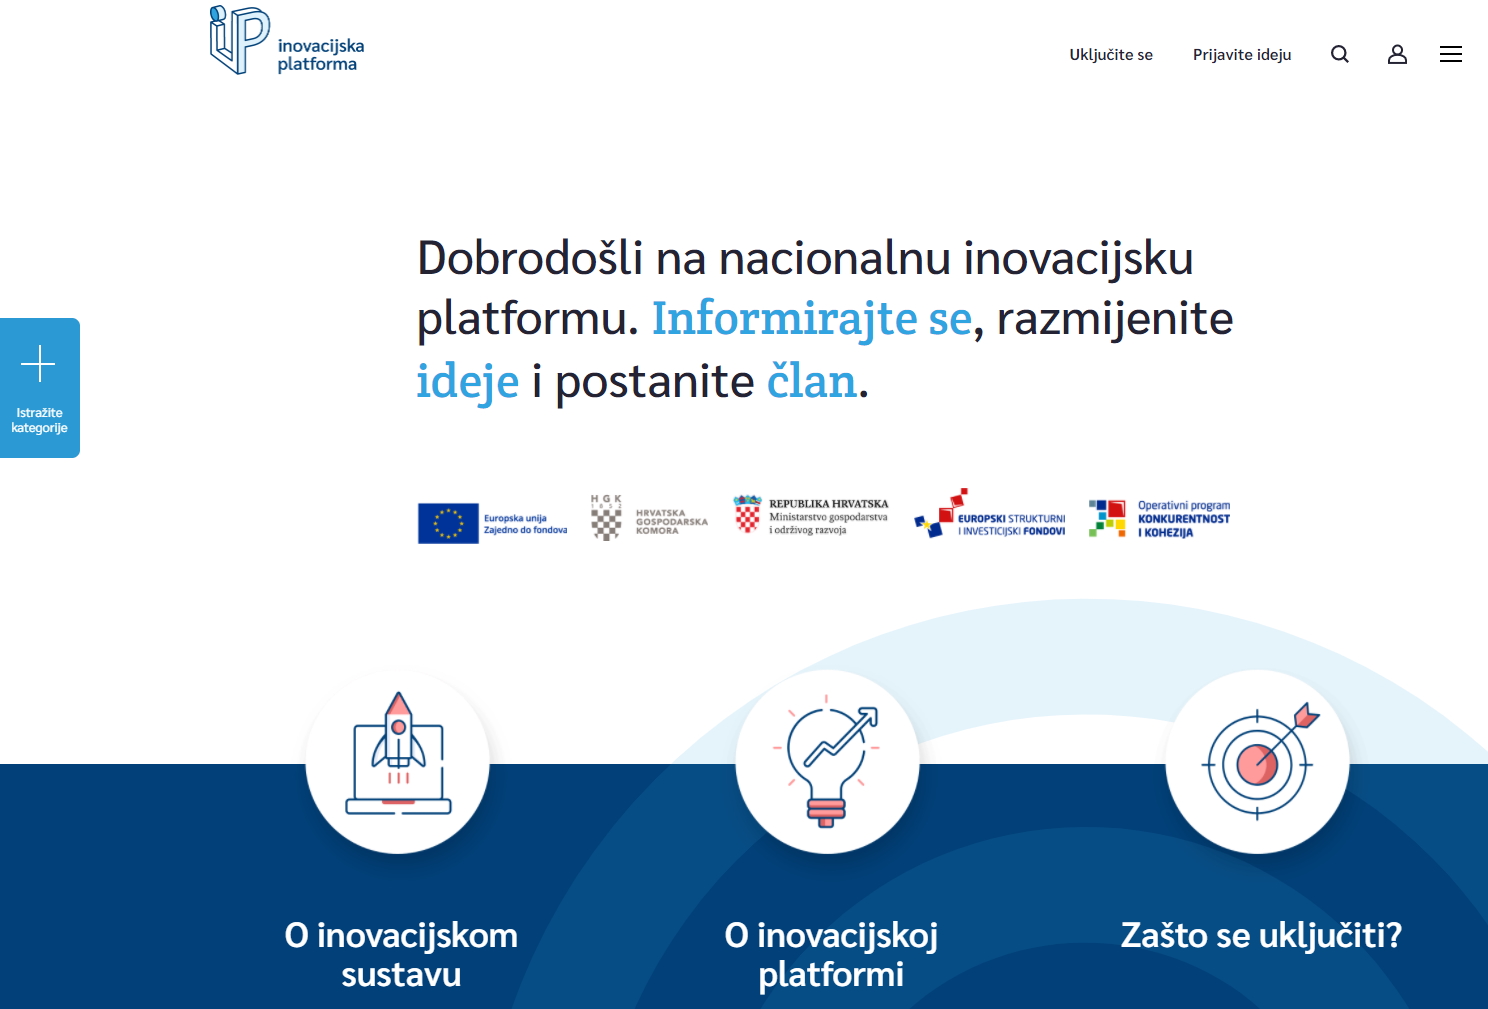Click the Inovacijska platforma logo
1488x1009 pixels.
pyautogui.click(x=287, y=42)
